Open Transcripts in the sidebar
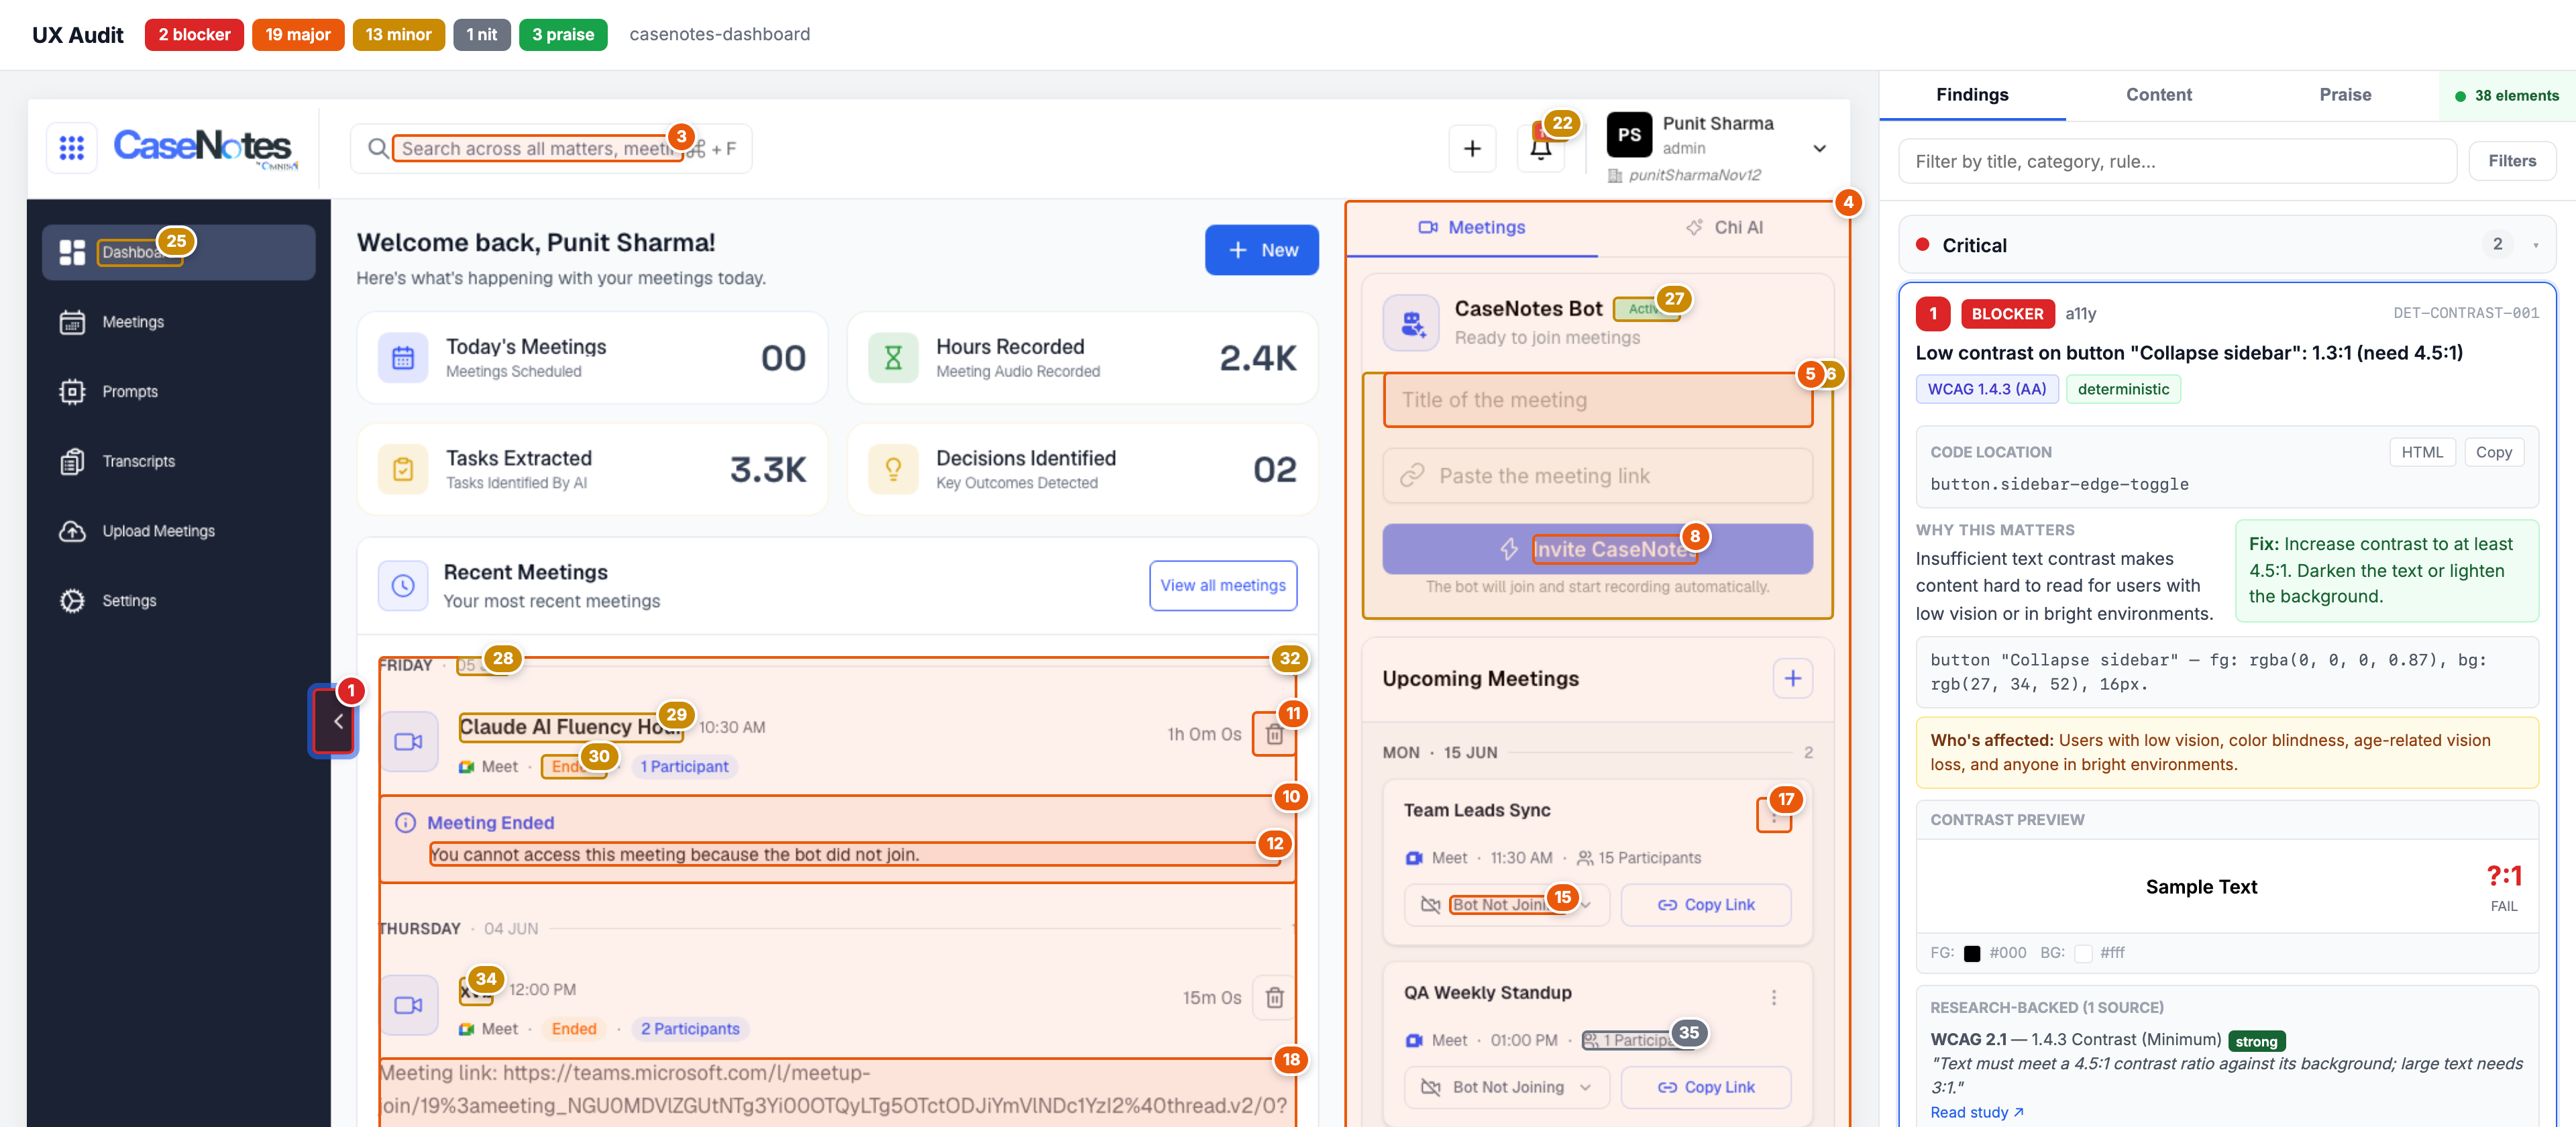Image resolution: width=2576 pixels, height=1127 pixels. pos(179,461)
